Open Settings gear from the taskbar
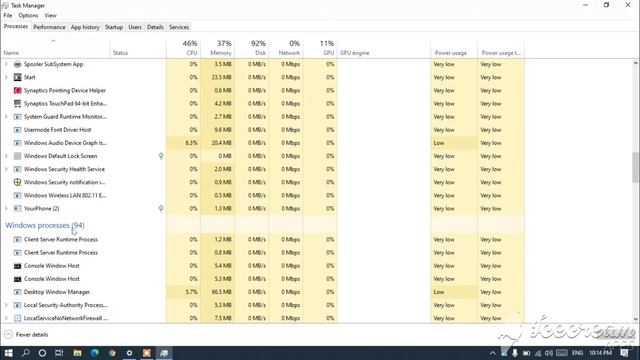Viewport: 640px width, 360px height. (x=129, y=353)
